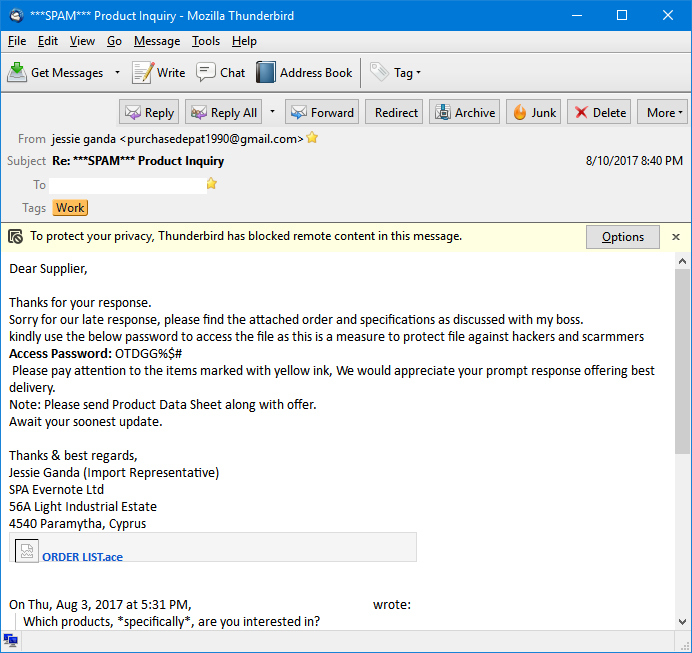Toggle the star next to the sender address
Viewport: 692px width, 653px height.
[x=312, y=138]
